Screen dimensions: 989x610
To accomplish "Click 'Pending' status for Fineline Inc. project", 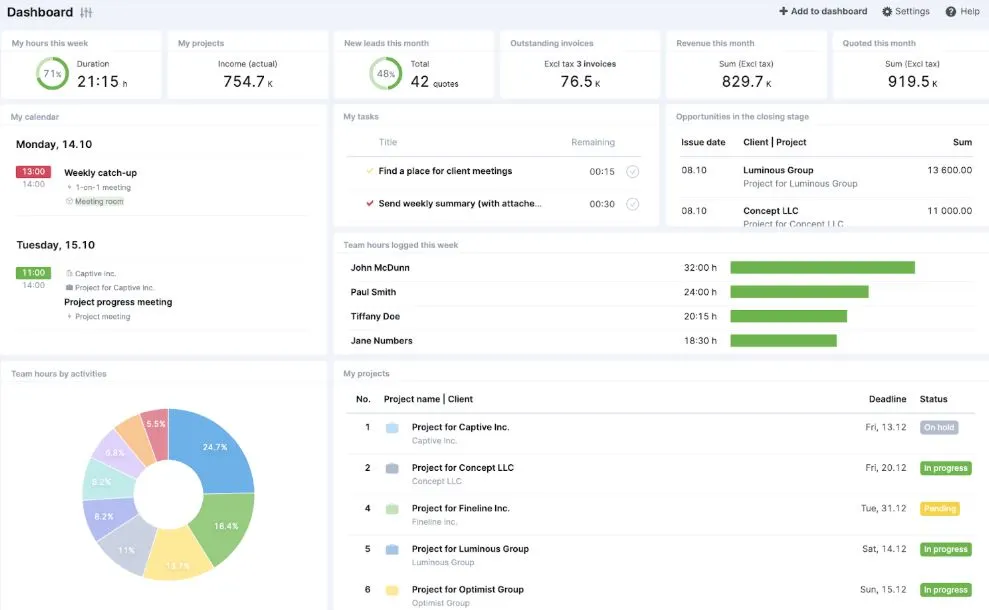I will pyautogui.click(x=939, y=509).
